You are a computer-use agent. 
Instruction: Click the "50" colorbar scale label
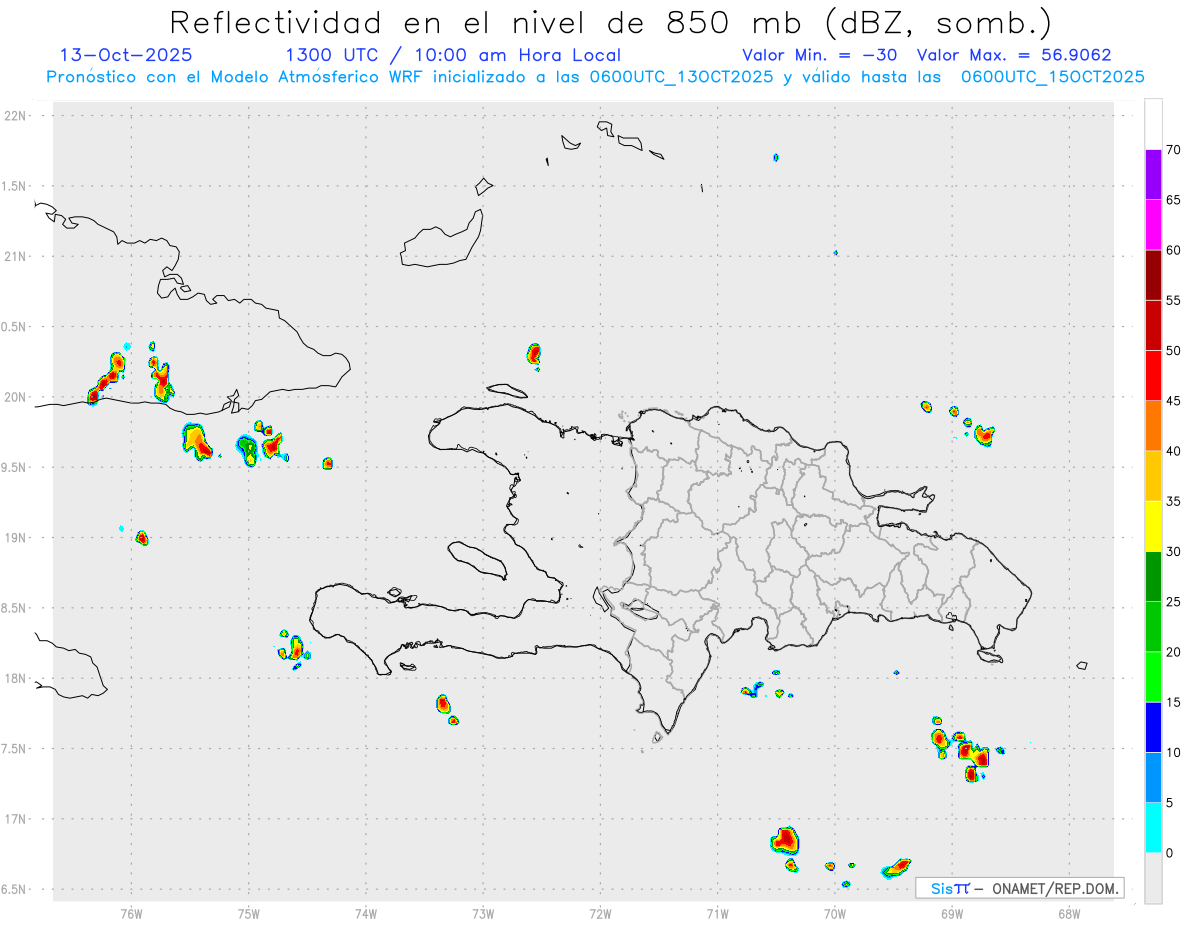[1173, 351]
